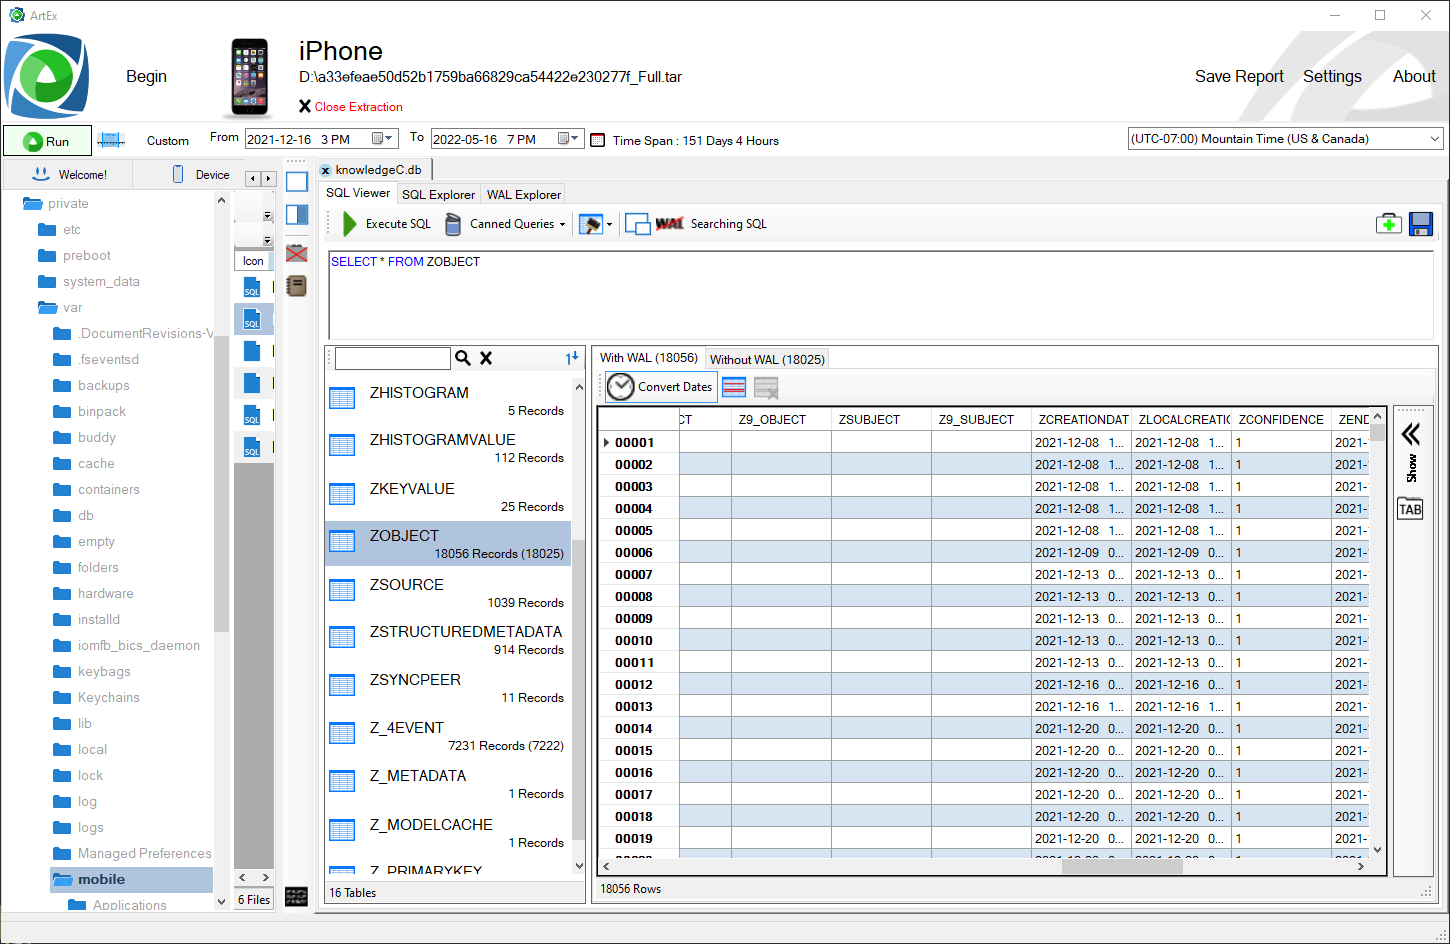The height and width of the screenshot is (944, 1450).
Task: Click the time span calendar icon
Action: 598,140
